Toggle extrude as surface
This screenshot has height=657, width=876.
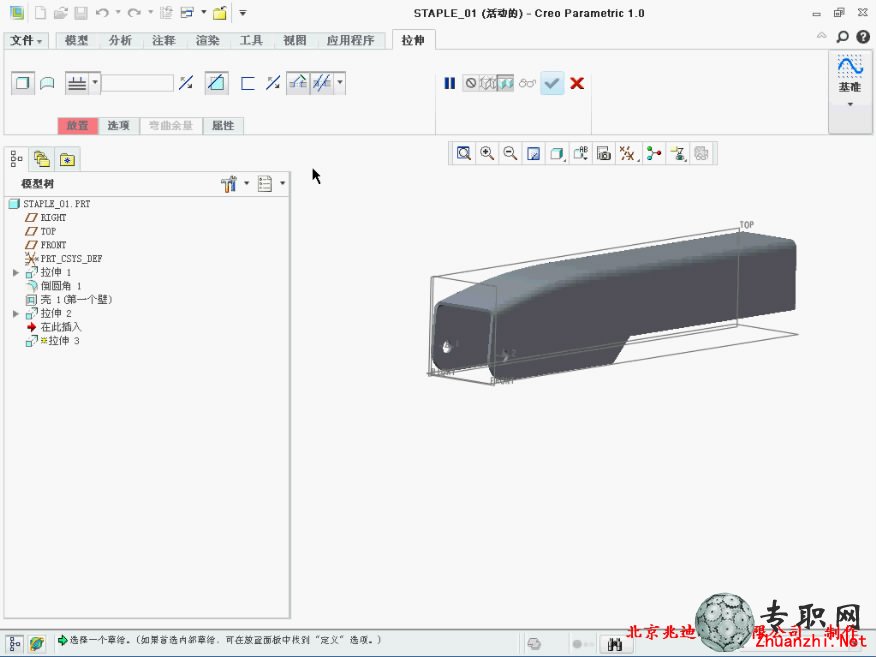[47, 83]
